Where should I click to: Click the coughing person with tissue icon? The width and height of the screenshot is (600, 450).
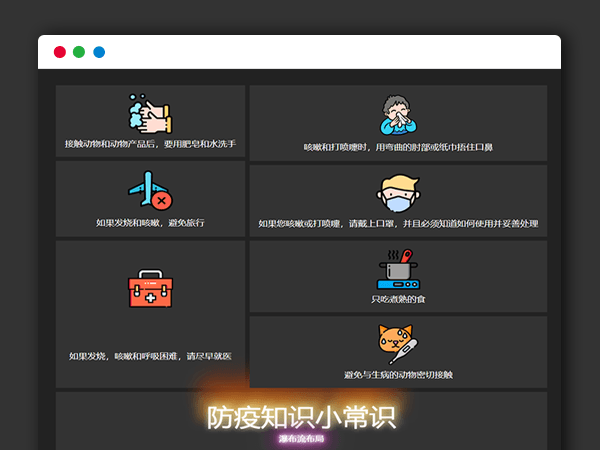(x=398, y=115)
